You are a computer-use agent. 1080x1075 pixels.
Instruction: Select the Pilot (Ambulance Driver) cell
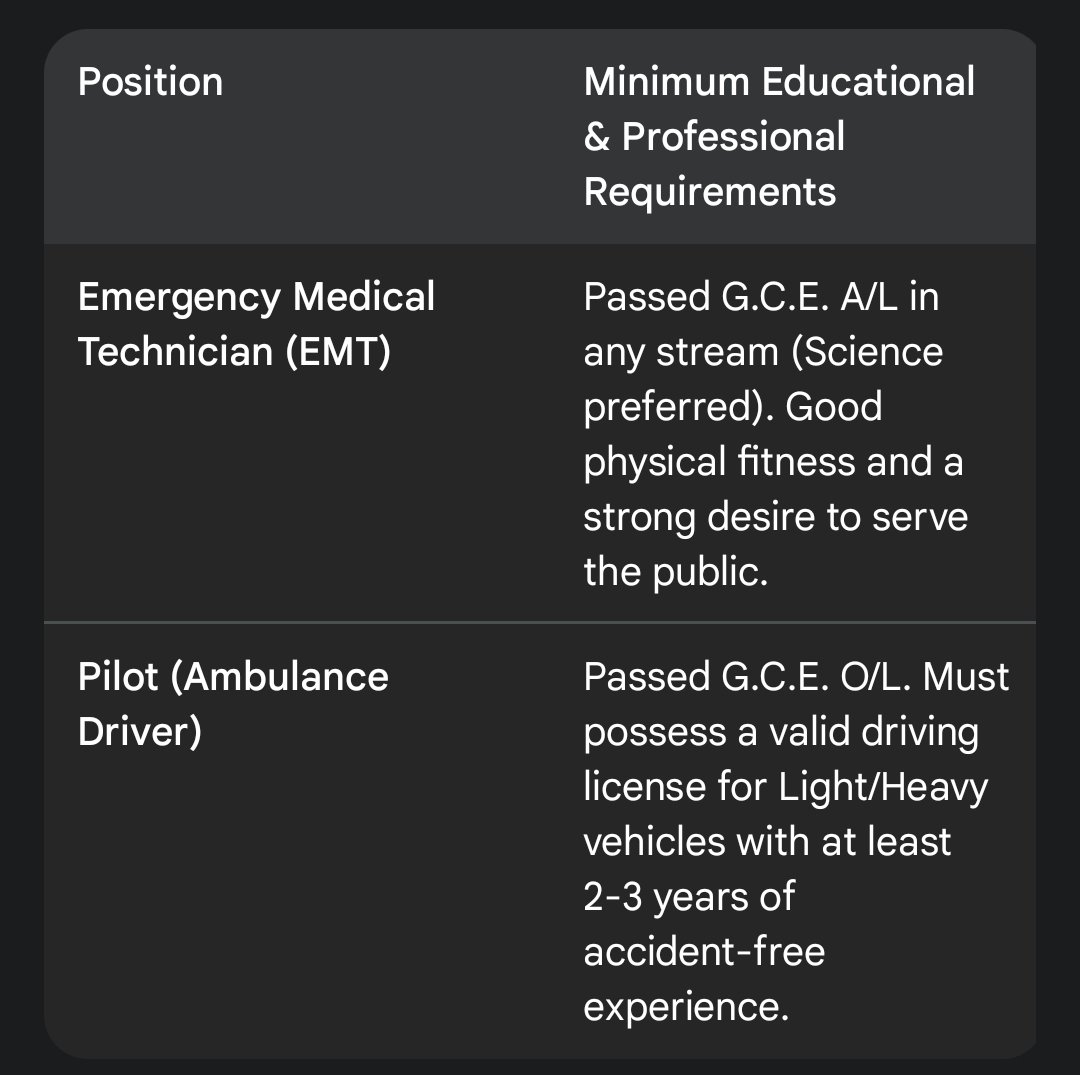(233, 704)
